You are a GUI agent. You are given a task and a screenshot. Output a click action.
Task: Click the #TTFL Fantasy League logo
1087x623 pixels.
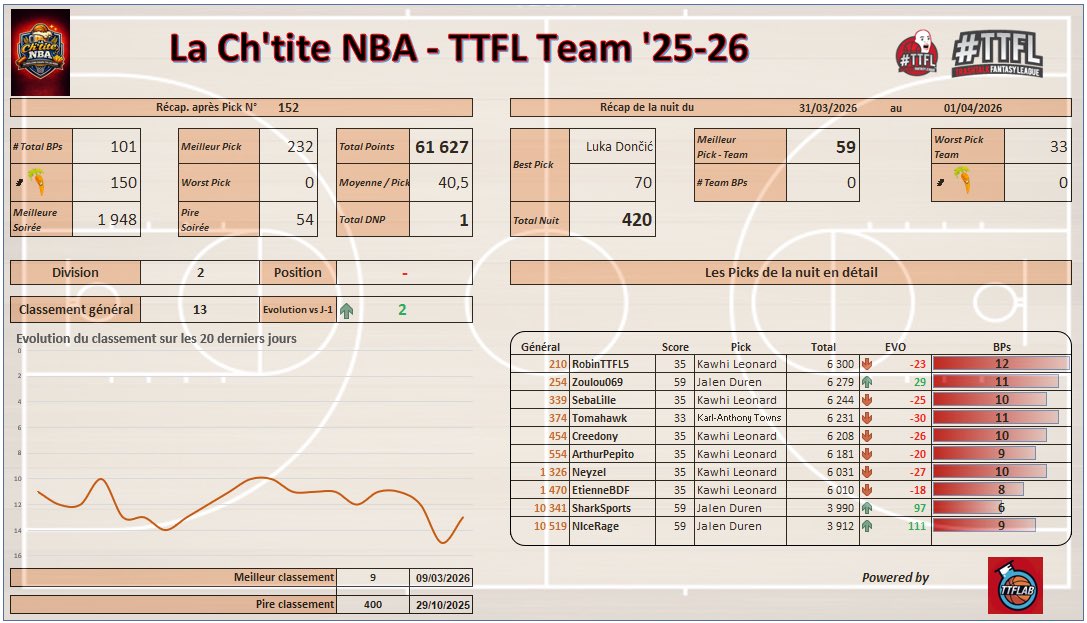pyautogui.click(x=997, y=53)
